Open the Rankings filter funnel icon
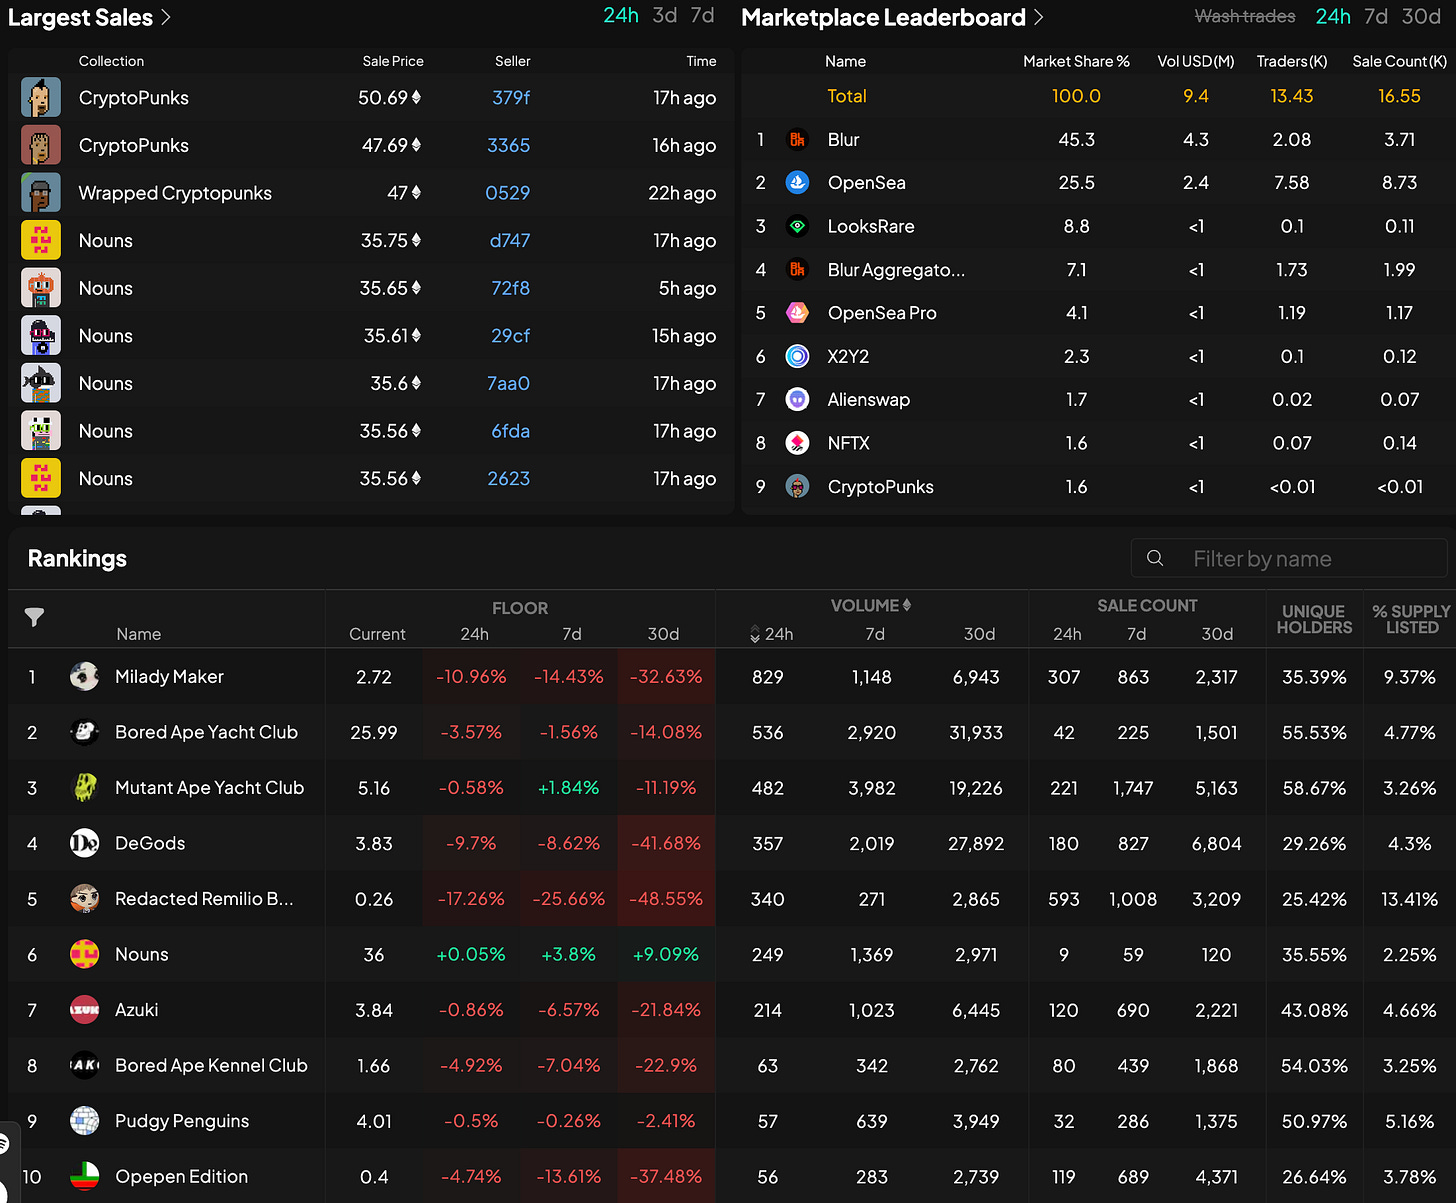This screenshot has height=1203, width=1456. pyautogui.click(x=34, y=618)
